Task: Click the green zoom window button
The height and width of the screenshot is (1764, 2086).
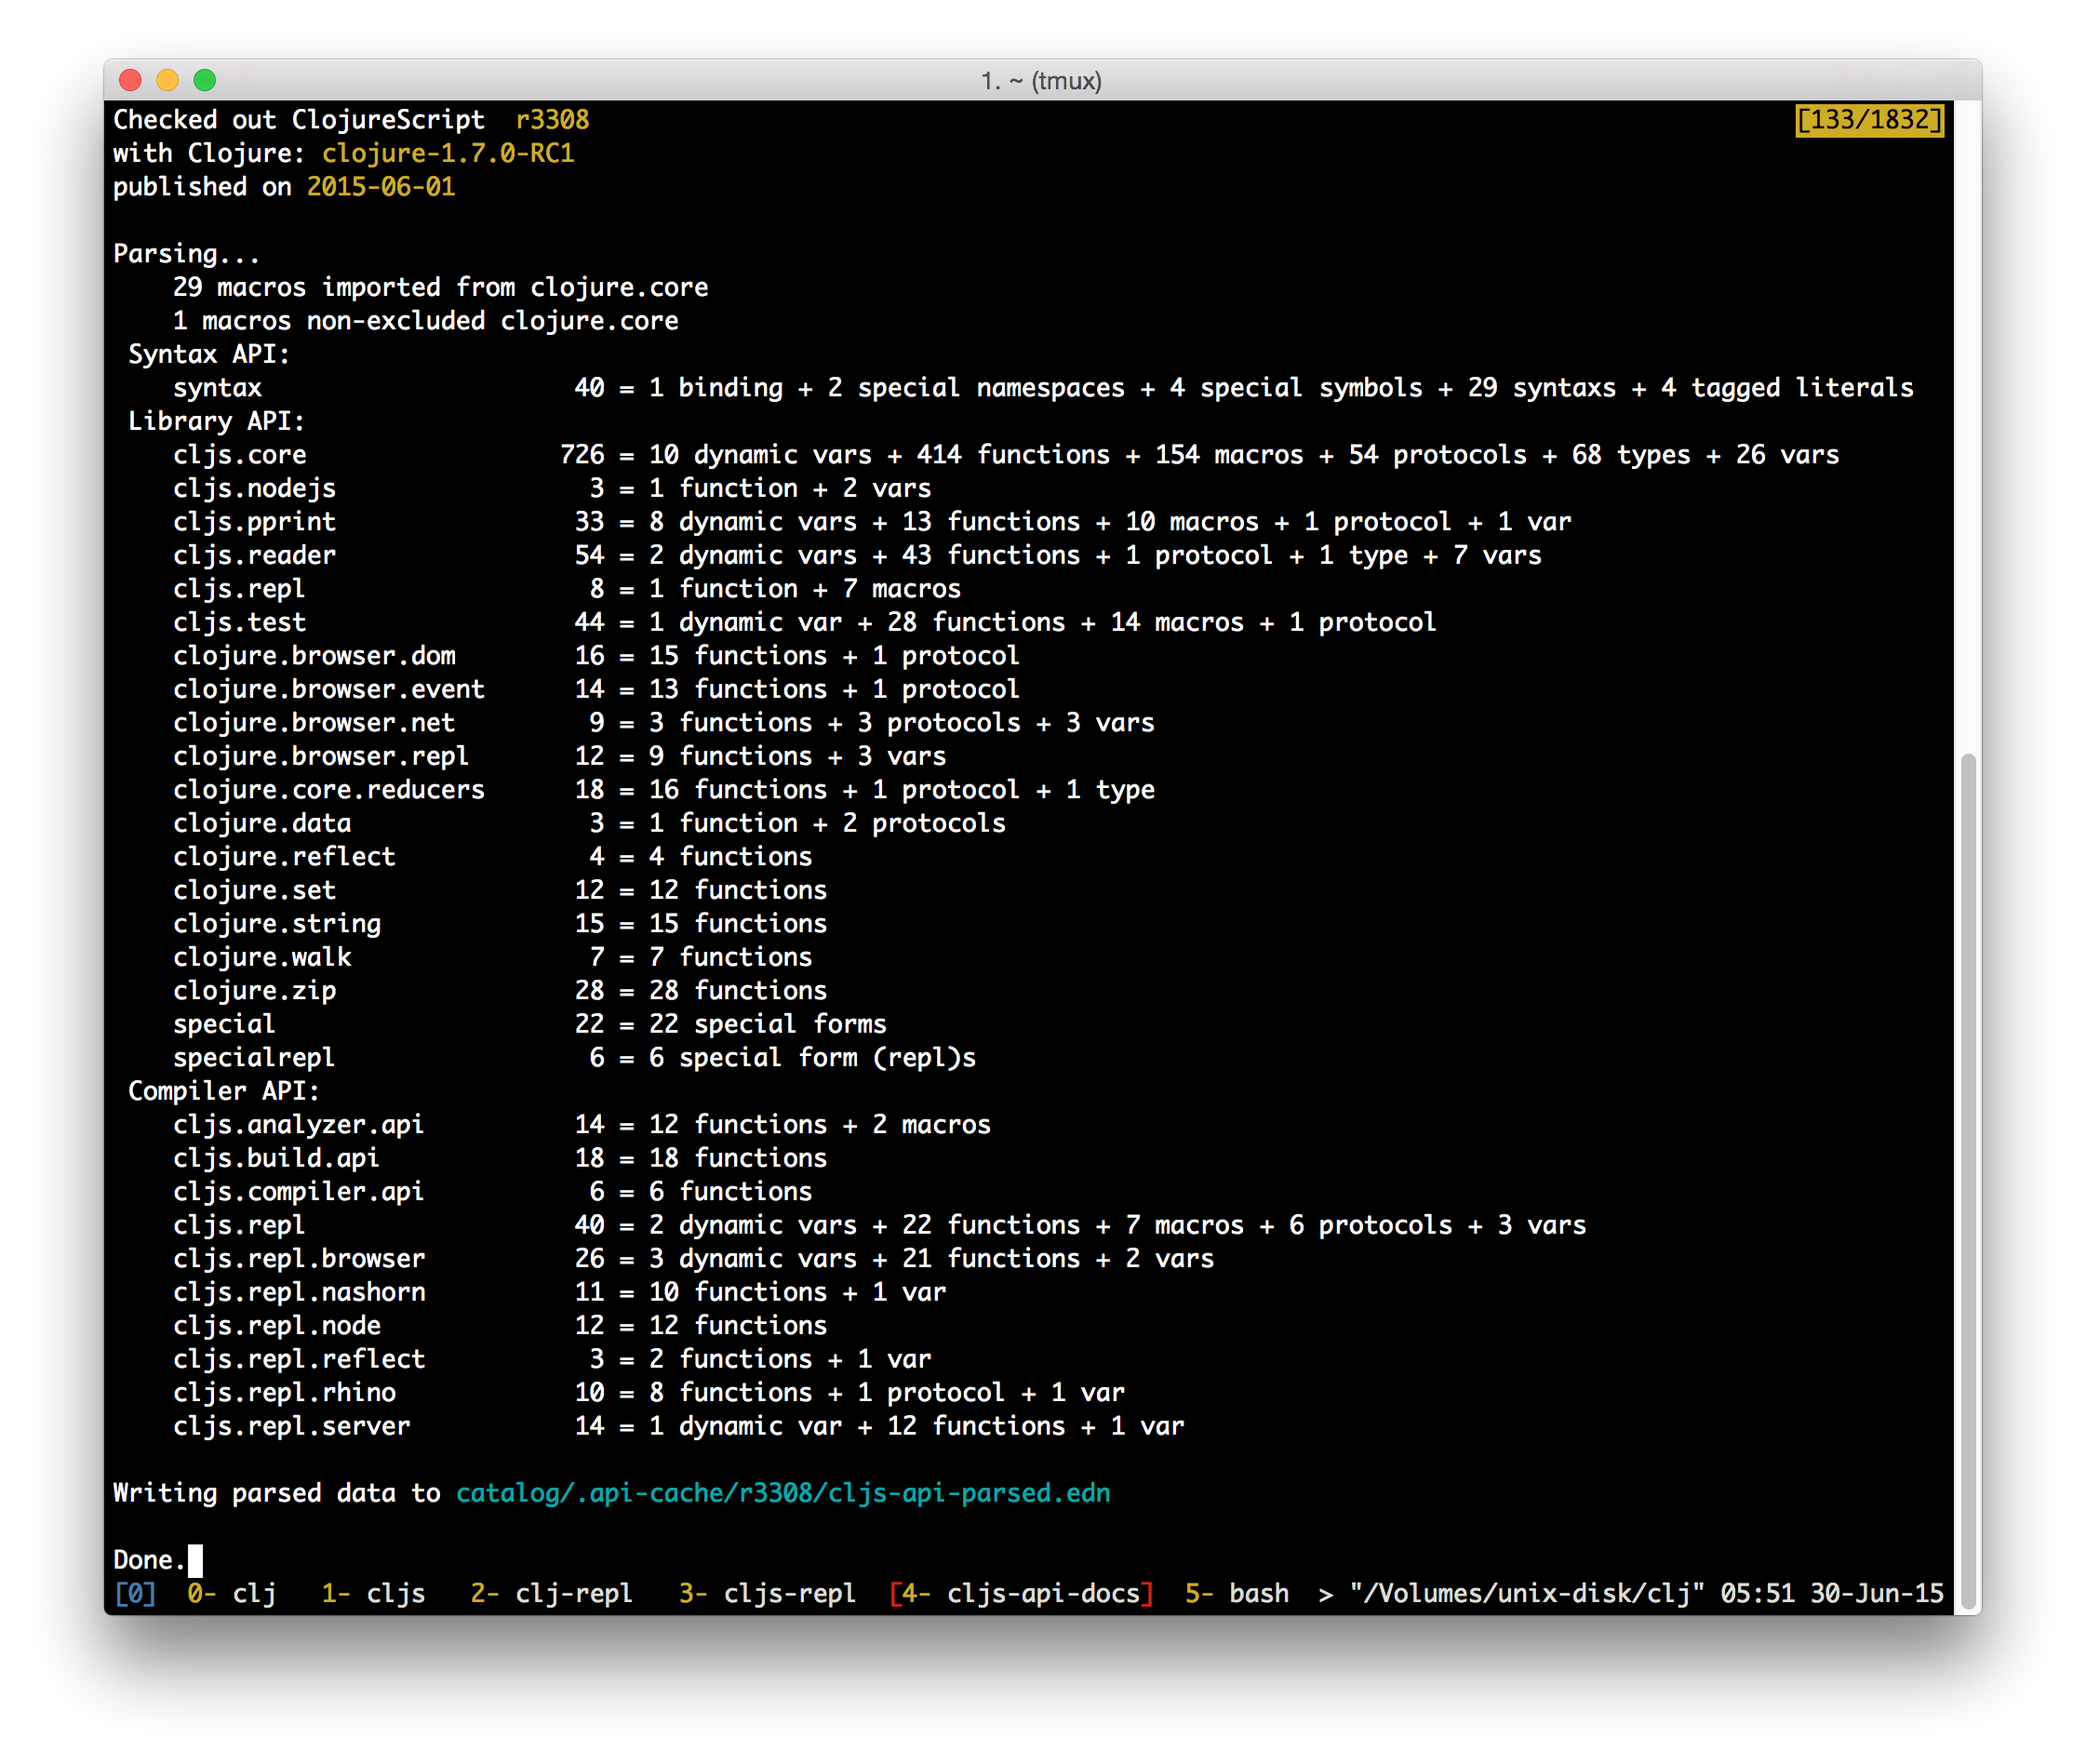Action: [x=205, y=80]
